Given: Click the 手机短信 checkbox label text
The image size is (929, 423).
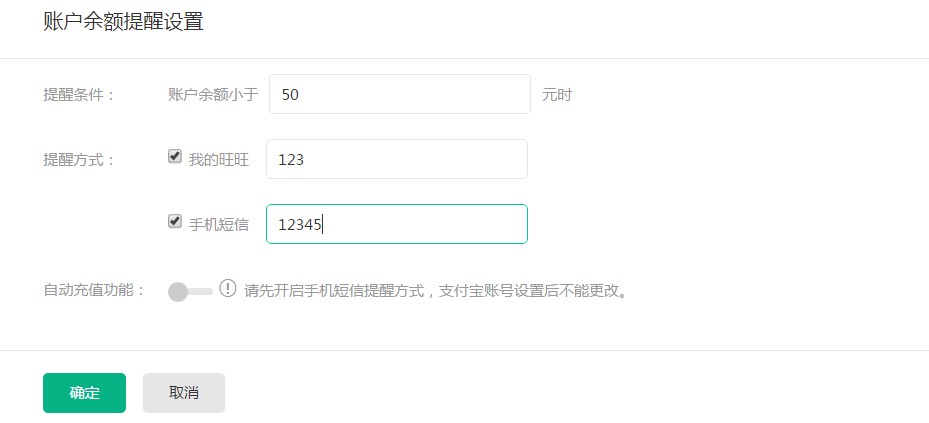Looking at the screenshot, I should pyautogui.click(x=219, y=225).
